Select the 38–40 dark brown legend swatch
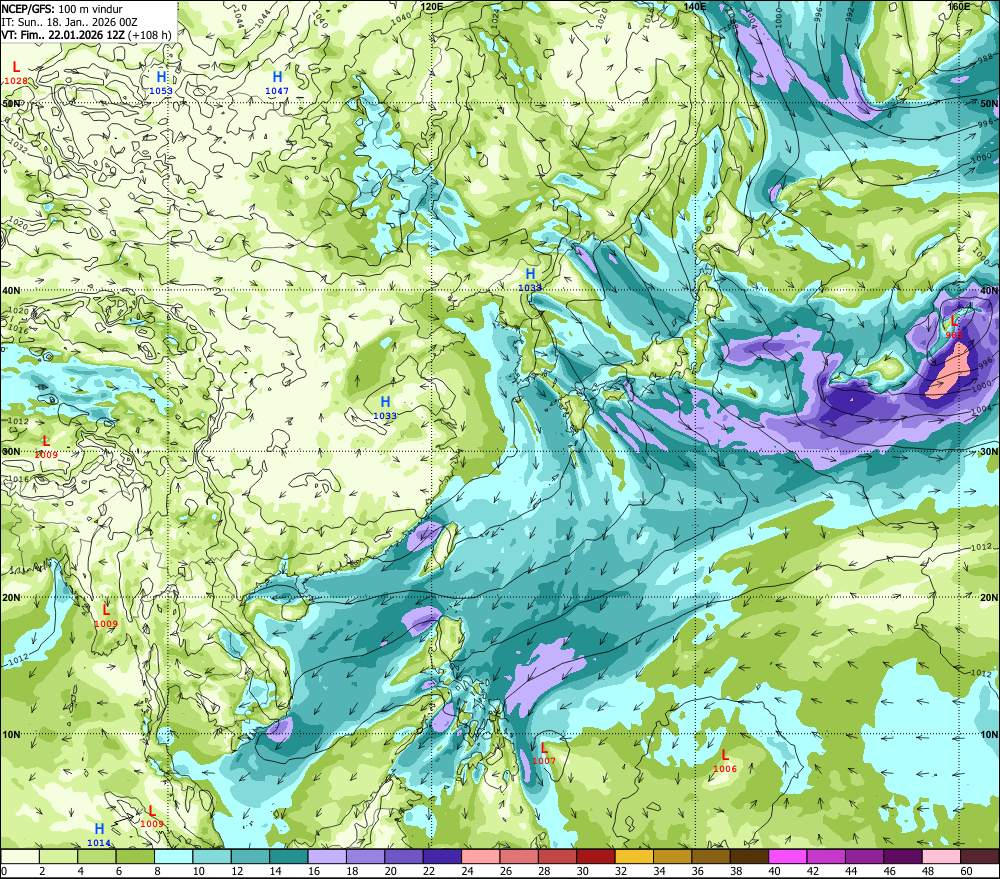Screen dimensions: 1000x879 tap(749, 857)
